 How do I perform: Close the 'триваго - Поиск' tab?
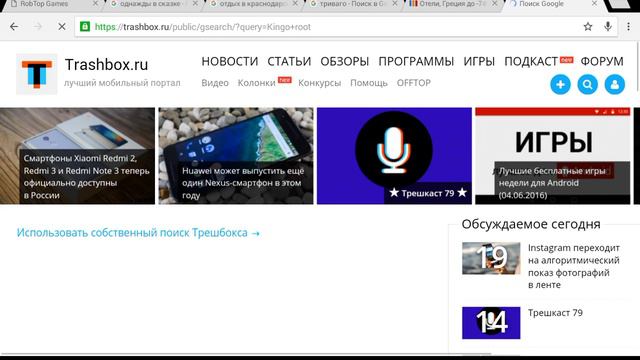(395, 4)
